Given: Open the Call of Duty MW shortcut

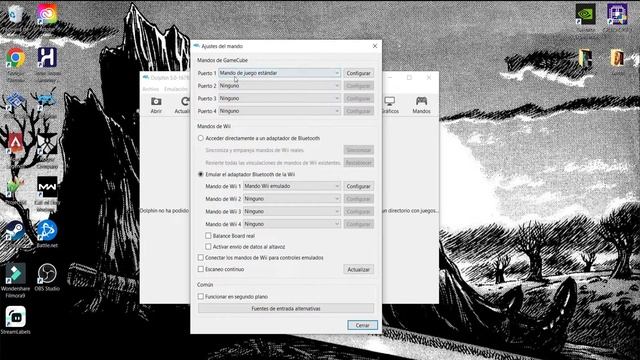Looking at the screenshot, I should click(x=47, y=187).
